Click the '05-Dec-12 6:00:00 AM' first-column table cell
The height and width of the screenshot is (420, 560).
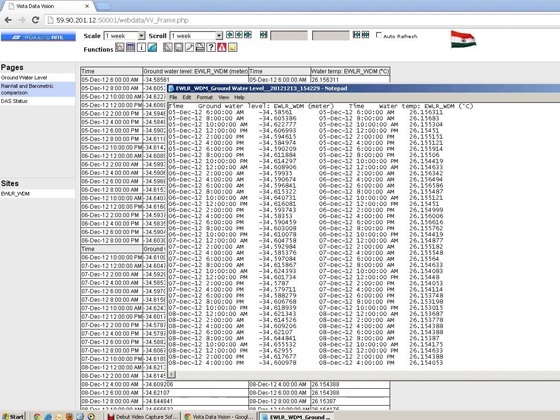click(x=111, y=80)
